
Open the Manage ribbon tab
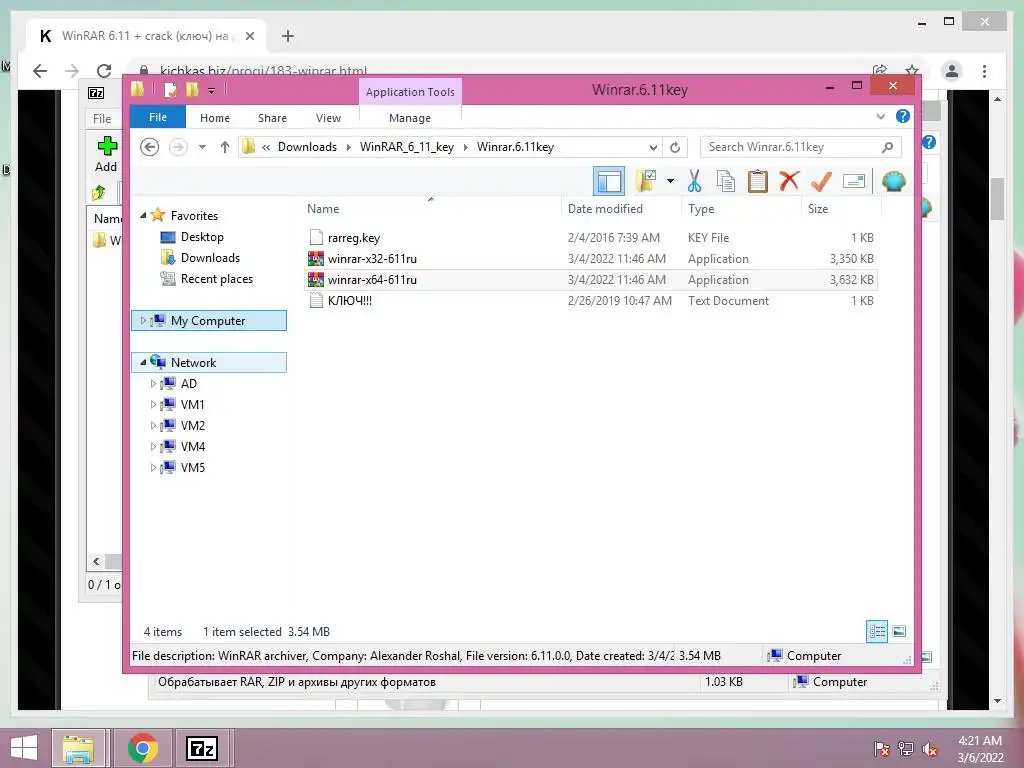click(409, 118)
